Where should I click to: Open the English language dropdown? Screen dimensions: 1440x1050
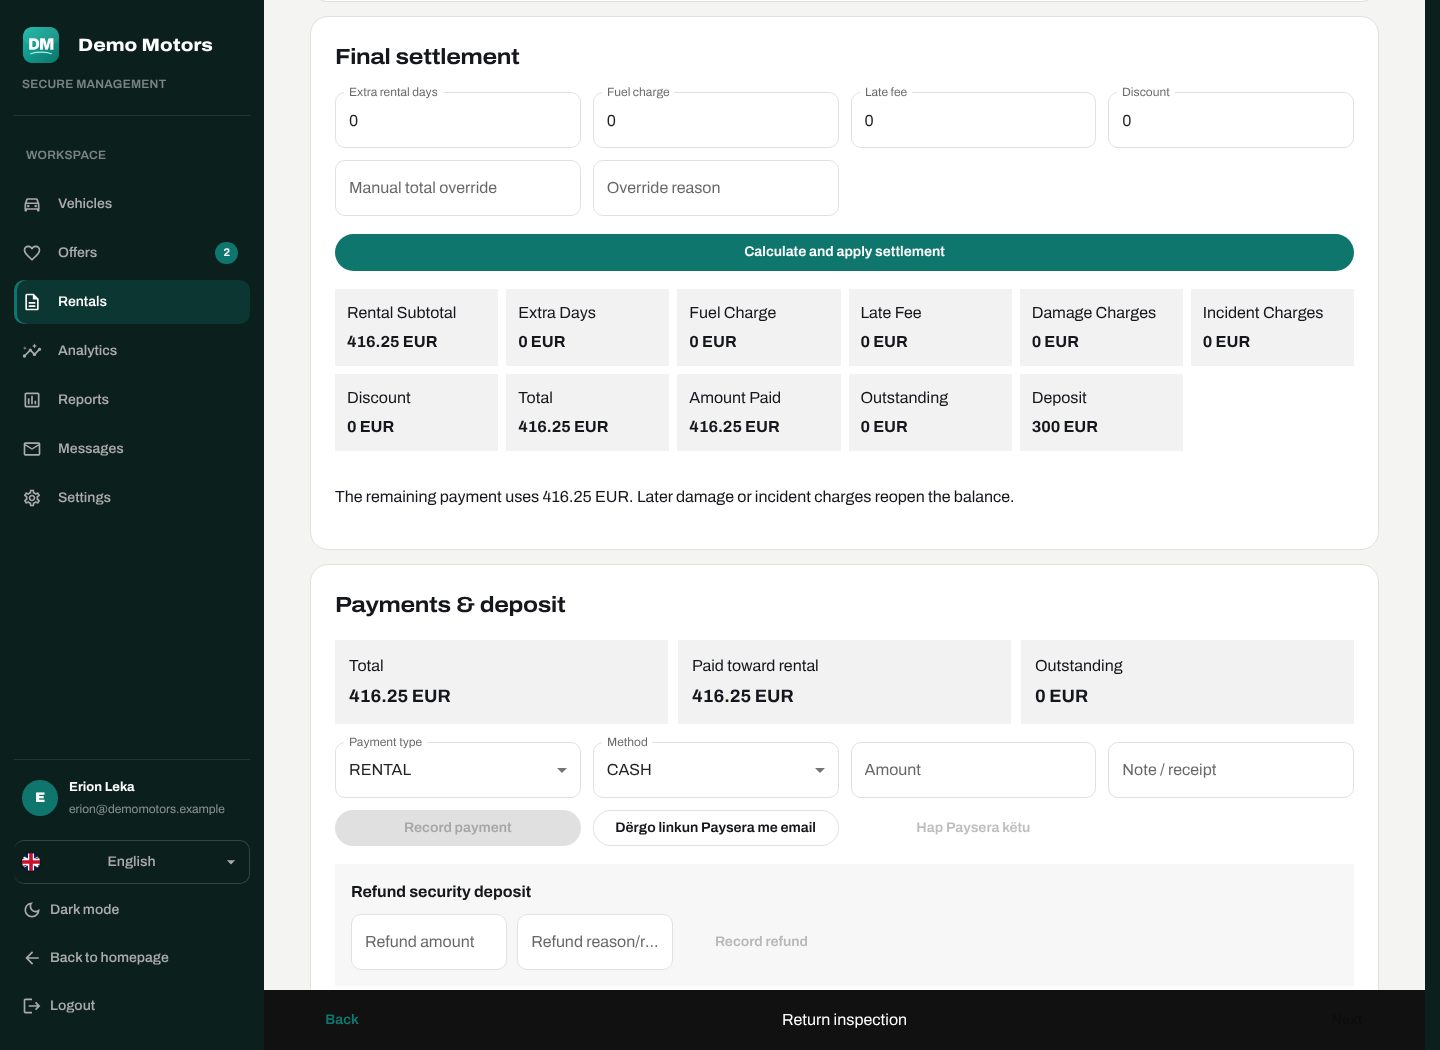(132, 862)
